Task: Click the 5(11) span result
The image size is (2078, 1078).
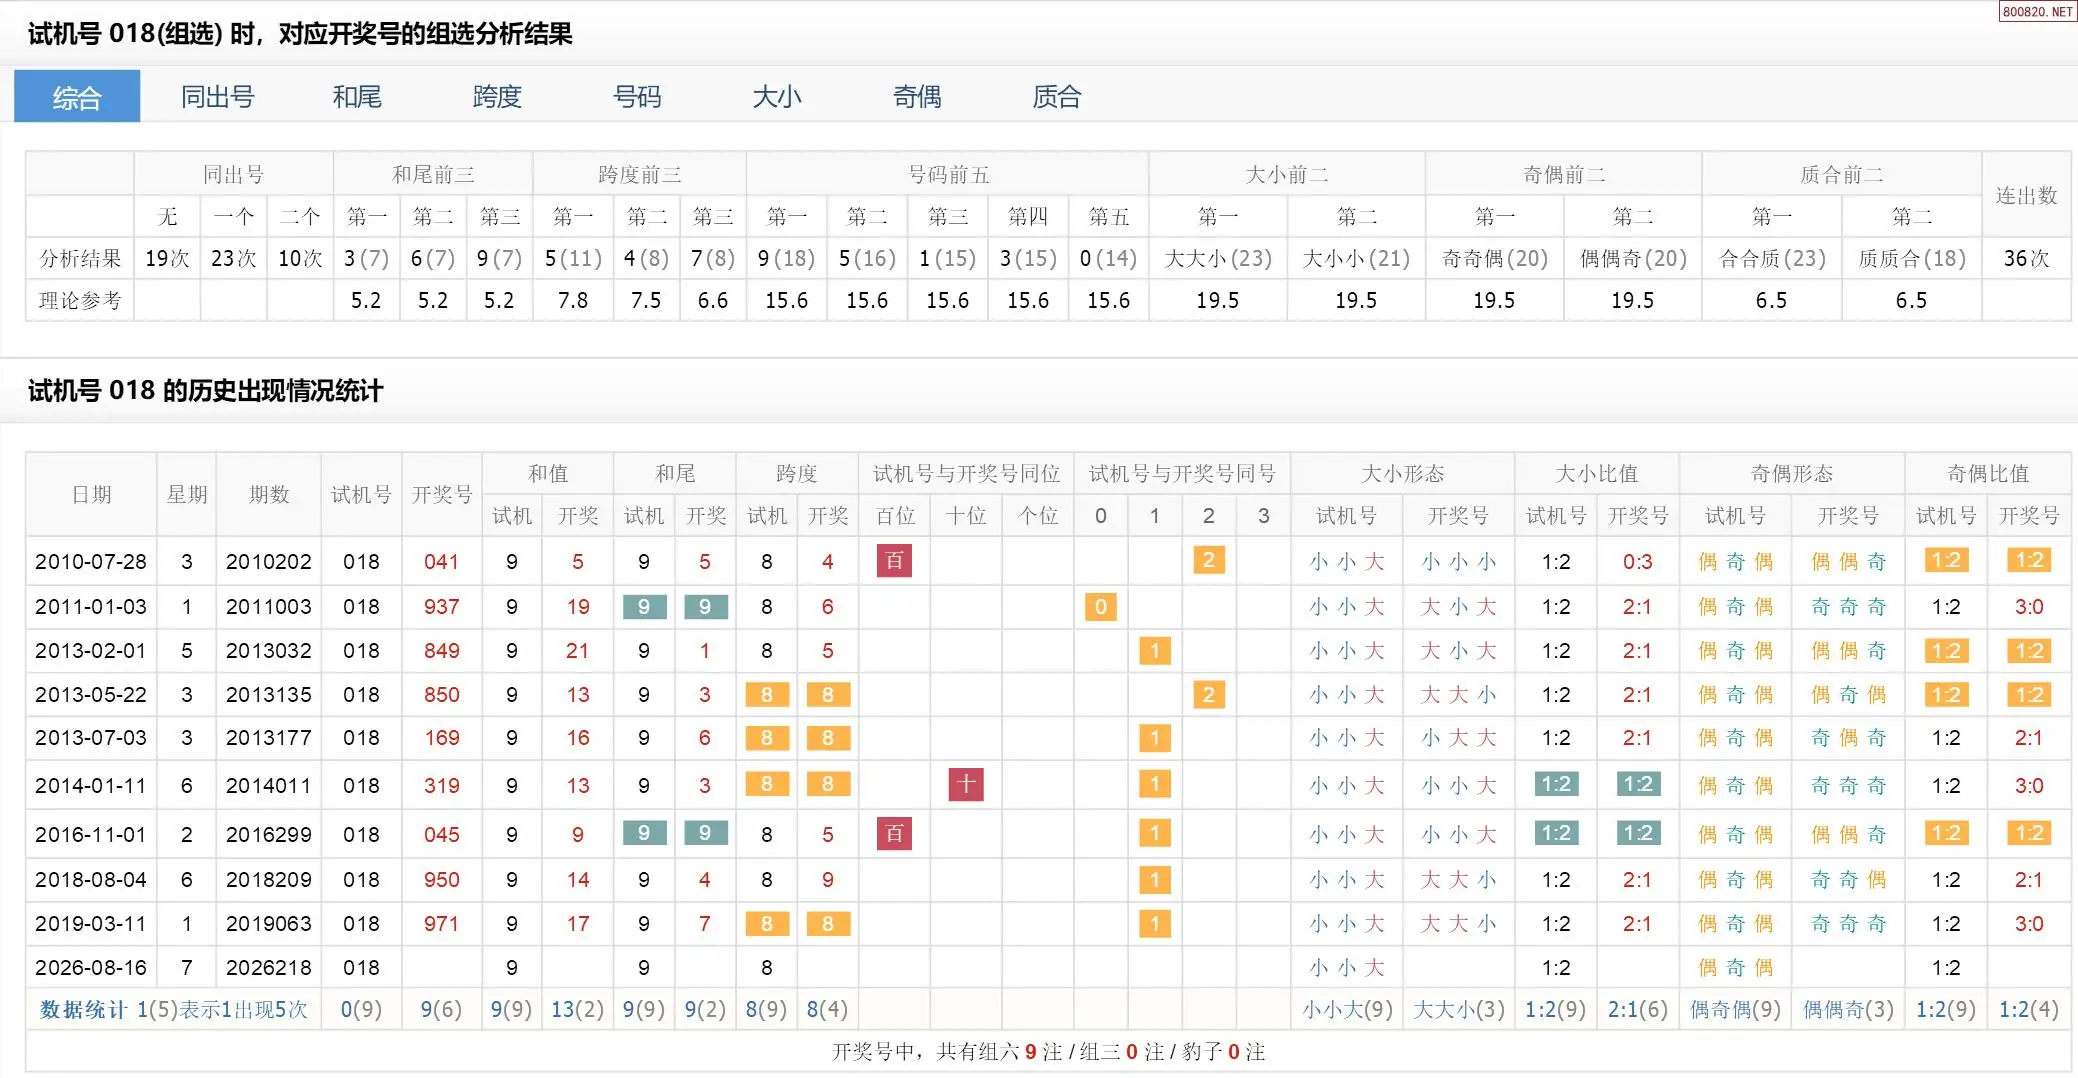Action: 573,259
